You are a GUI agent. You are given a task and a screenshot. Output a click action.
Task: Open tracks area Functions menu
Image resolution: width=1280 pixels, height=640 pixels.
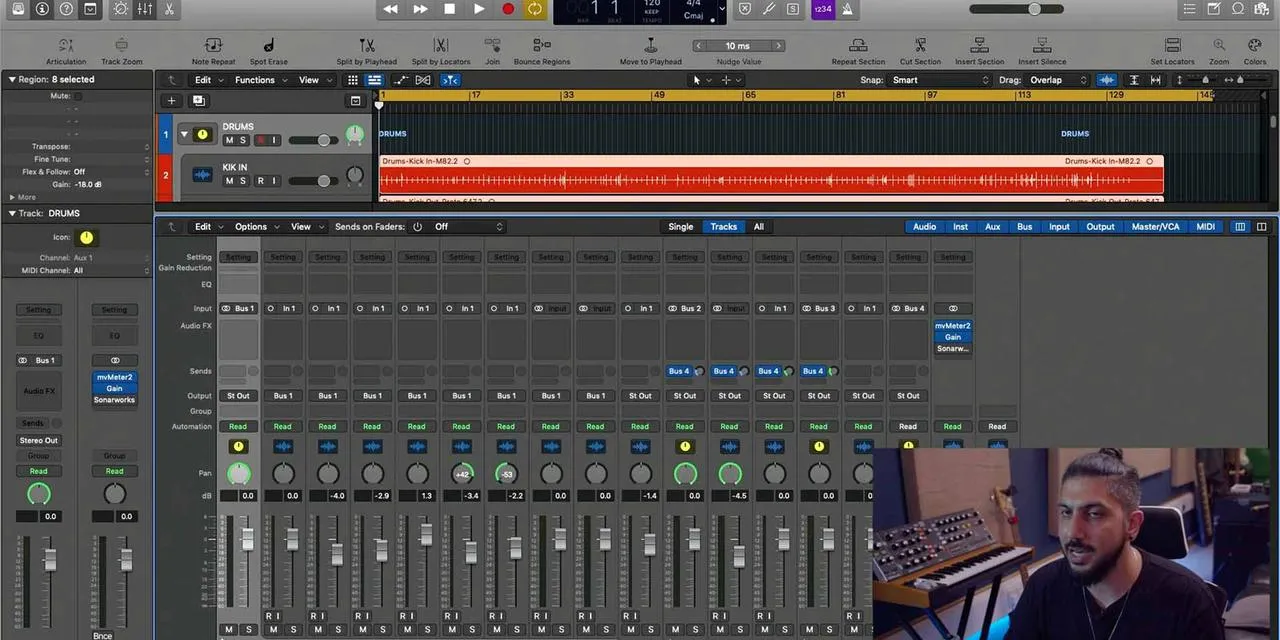260,80
